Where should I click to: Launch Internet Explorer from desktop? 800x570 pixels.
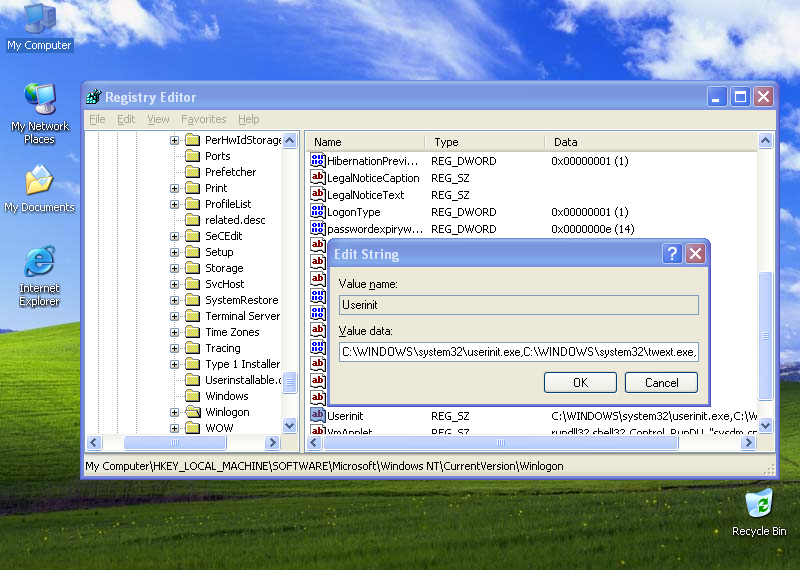[39, 276]
